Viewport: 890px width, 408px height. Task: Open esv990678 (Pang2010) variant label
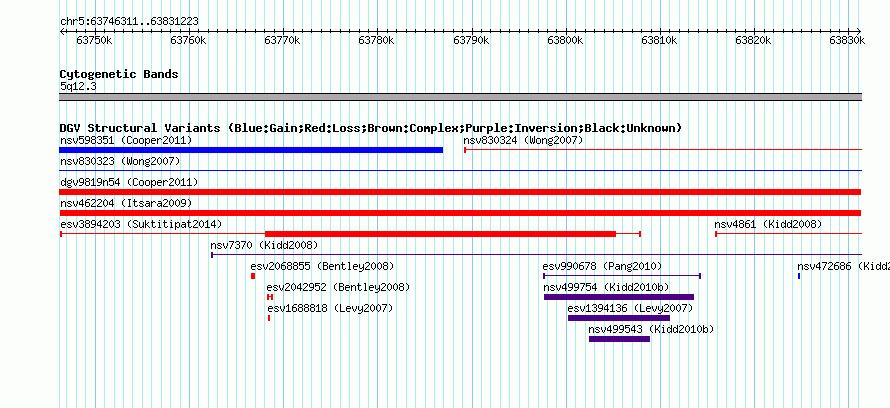pyautogui.click(x=602, y=266)
